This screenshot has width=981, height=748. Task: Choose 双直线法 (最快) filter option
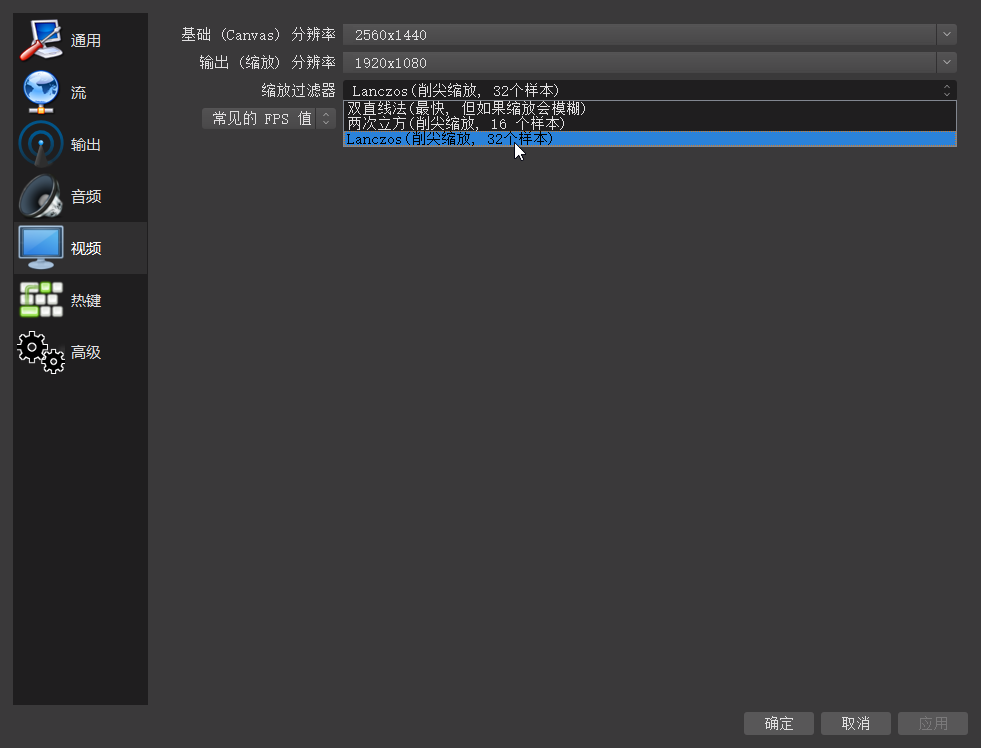pyautogui.click(x=649, y=108)
